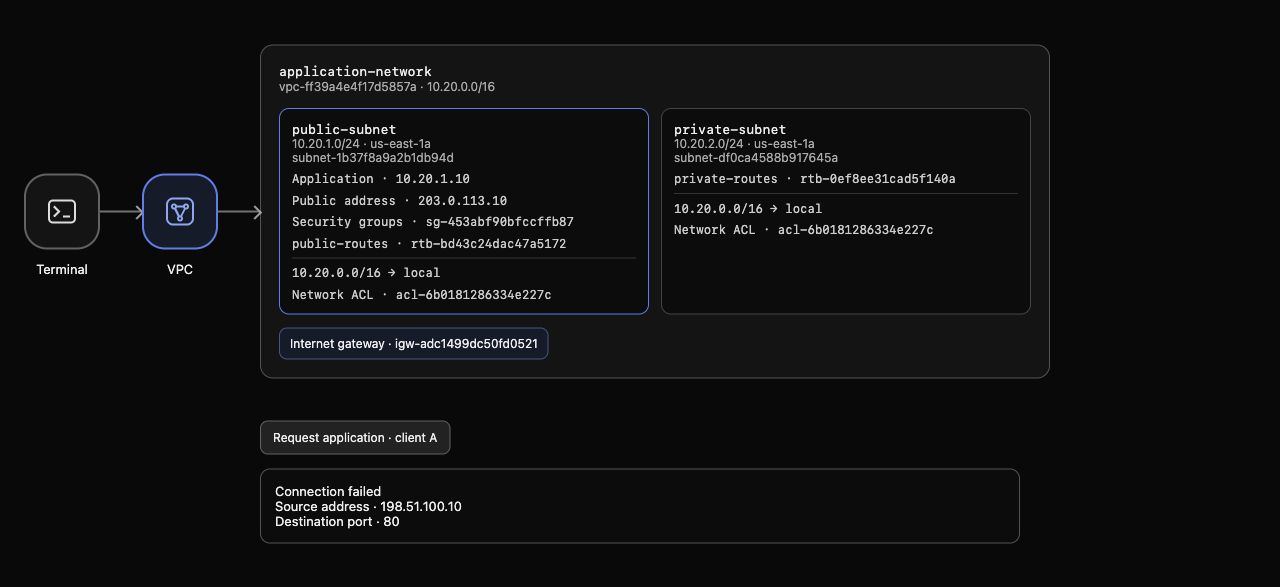Screen dimensions: 1280x587
Task: Click the Network ACL row in public-subnet
Action: coord(422,295)
